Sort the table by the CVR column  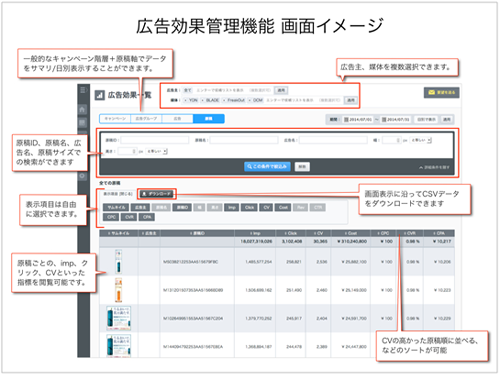[410, 233]
